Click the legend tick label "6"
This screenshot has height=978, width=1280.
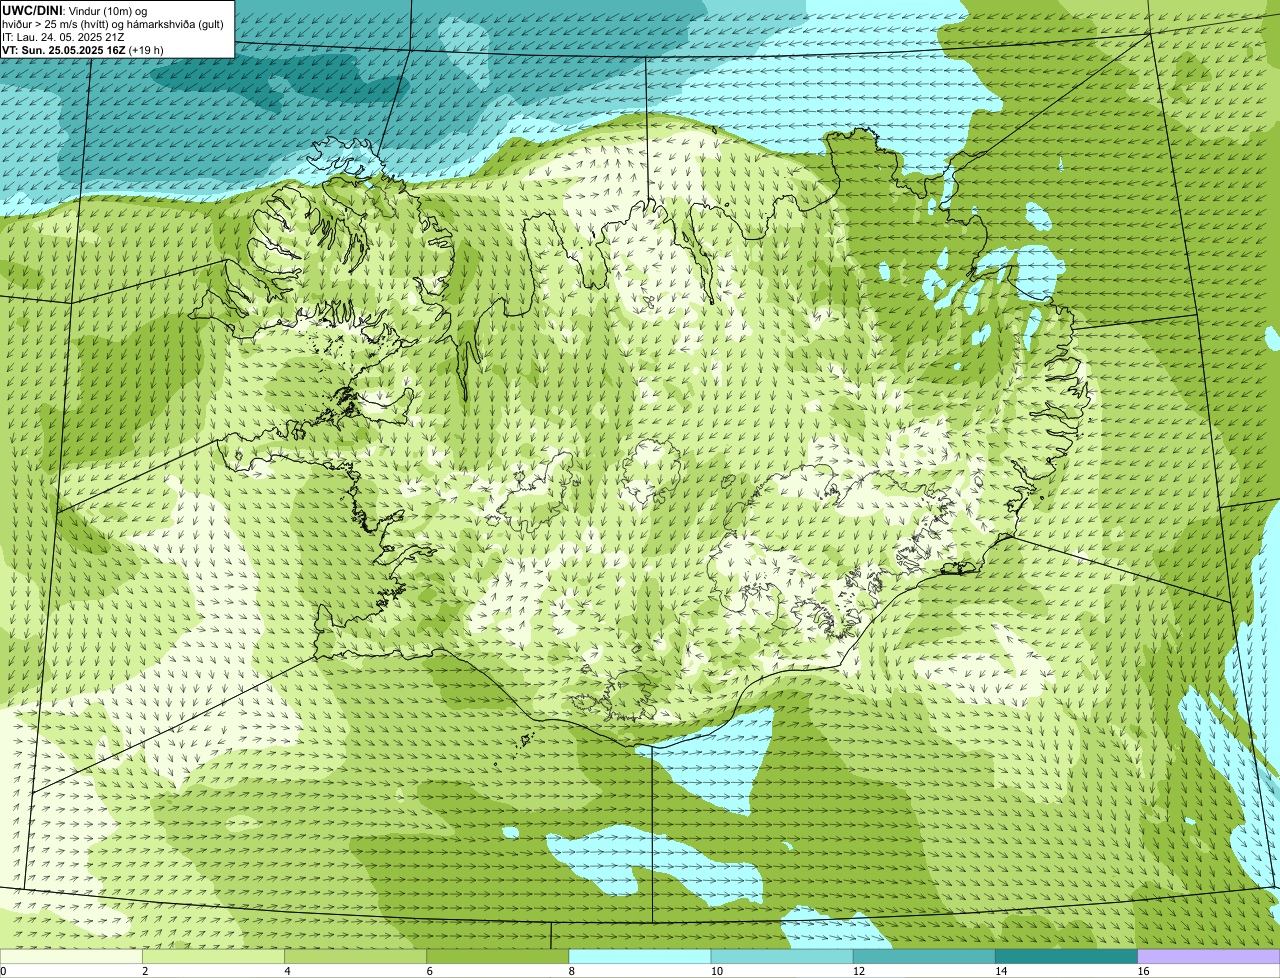[x=429, y=971]
